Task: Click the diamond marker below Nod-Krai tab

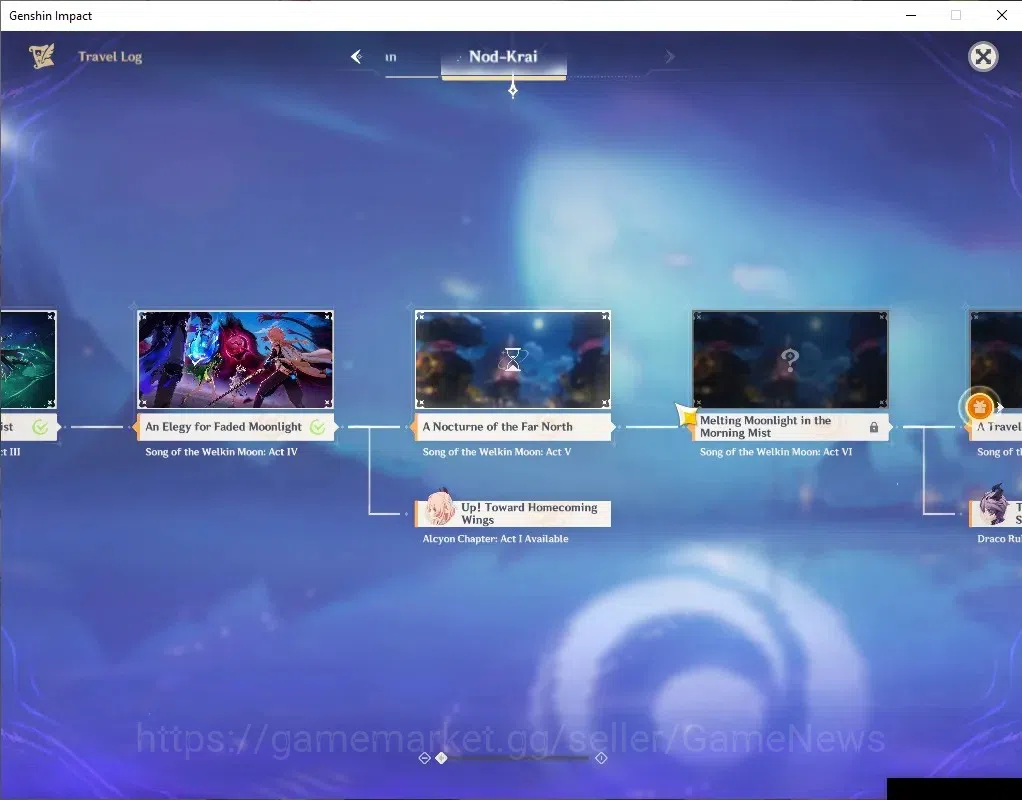Action: [x=513, y=90]
